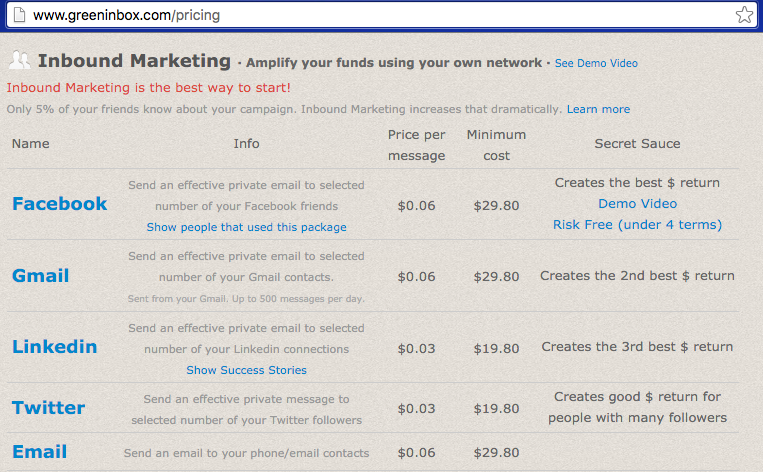The image size is (763, 472).
Task: Select the $29.80 minimum cost in Facebook row
Action: (496, 206)
